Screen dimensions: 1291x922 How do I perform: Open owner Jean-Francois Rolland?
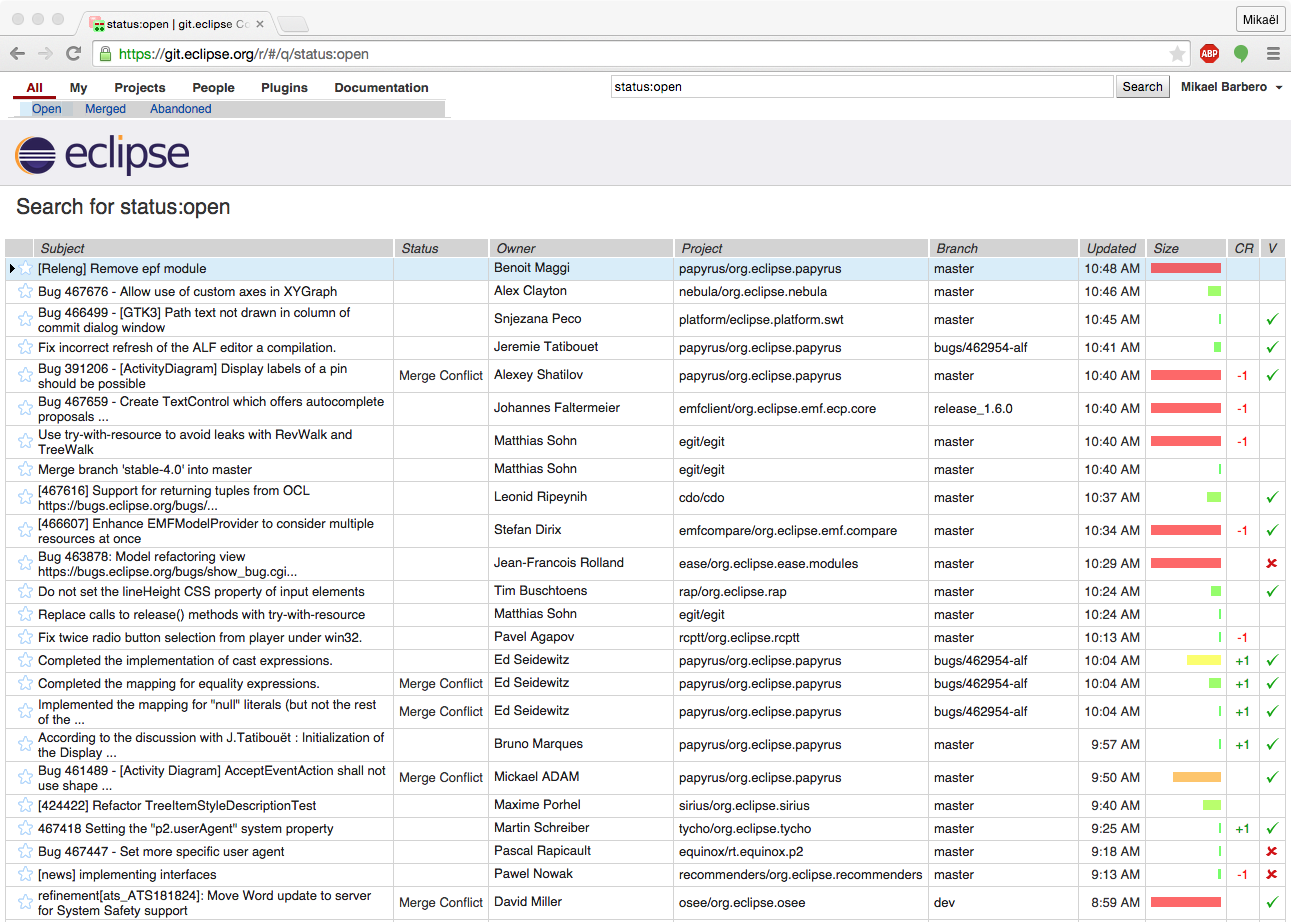559,562
